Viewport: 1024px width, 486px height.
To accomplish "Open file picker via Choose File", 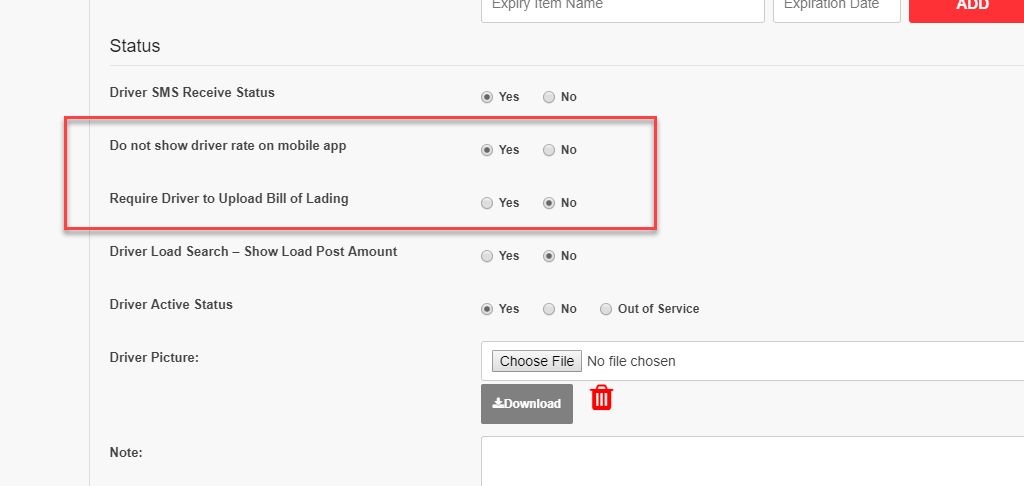I will coord(537,361).
